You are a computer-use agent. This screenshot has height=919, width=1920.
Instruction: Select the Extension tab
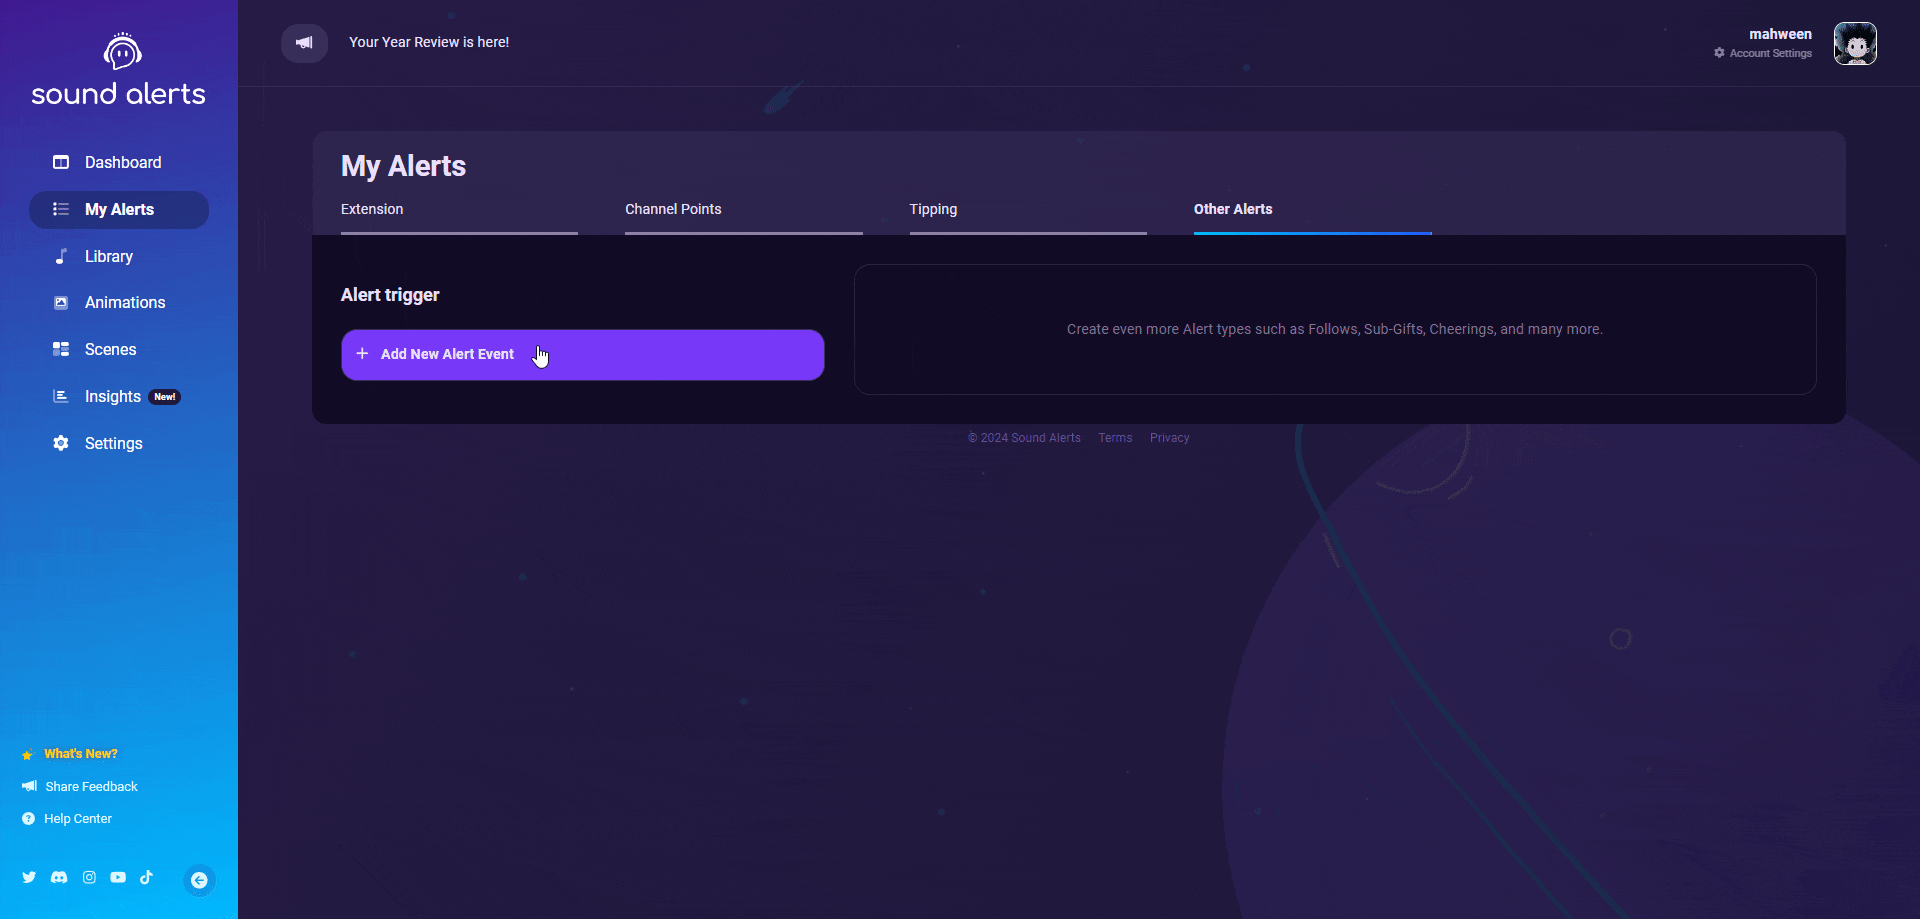point(371,209)
